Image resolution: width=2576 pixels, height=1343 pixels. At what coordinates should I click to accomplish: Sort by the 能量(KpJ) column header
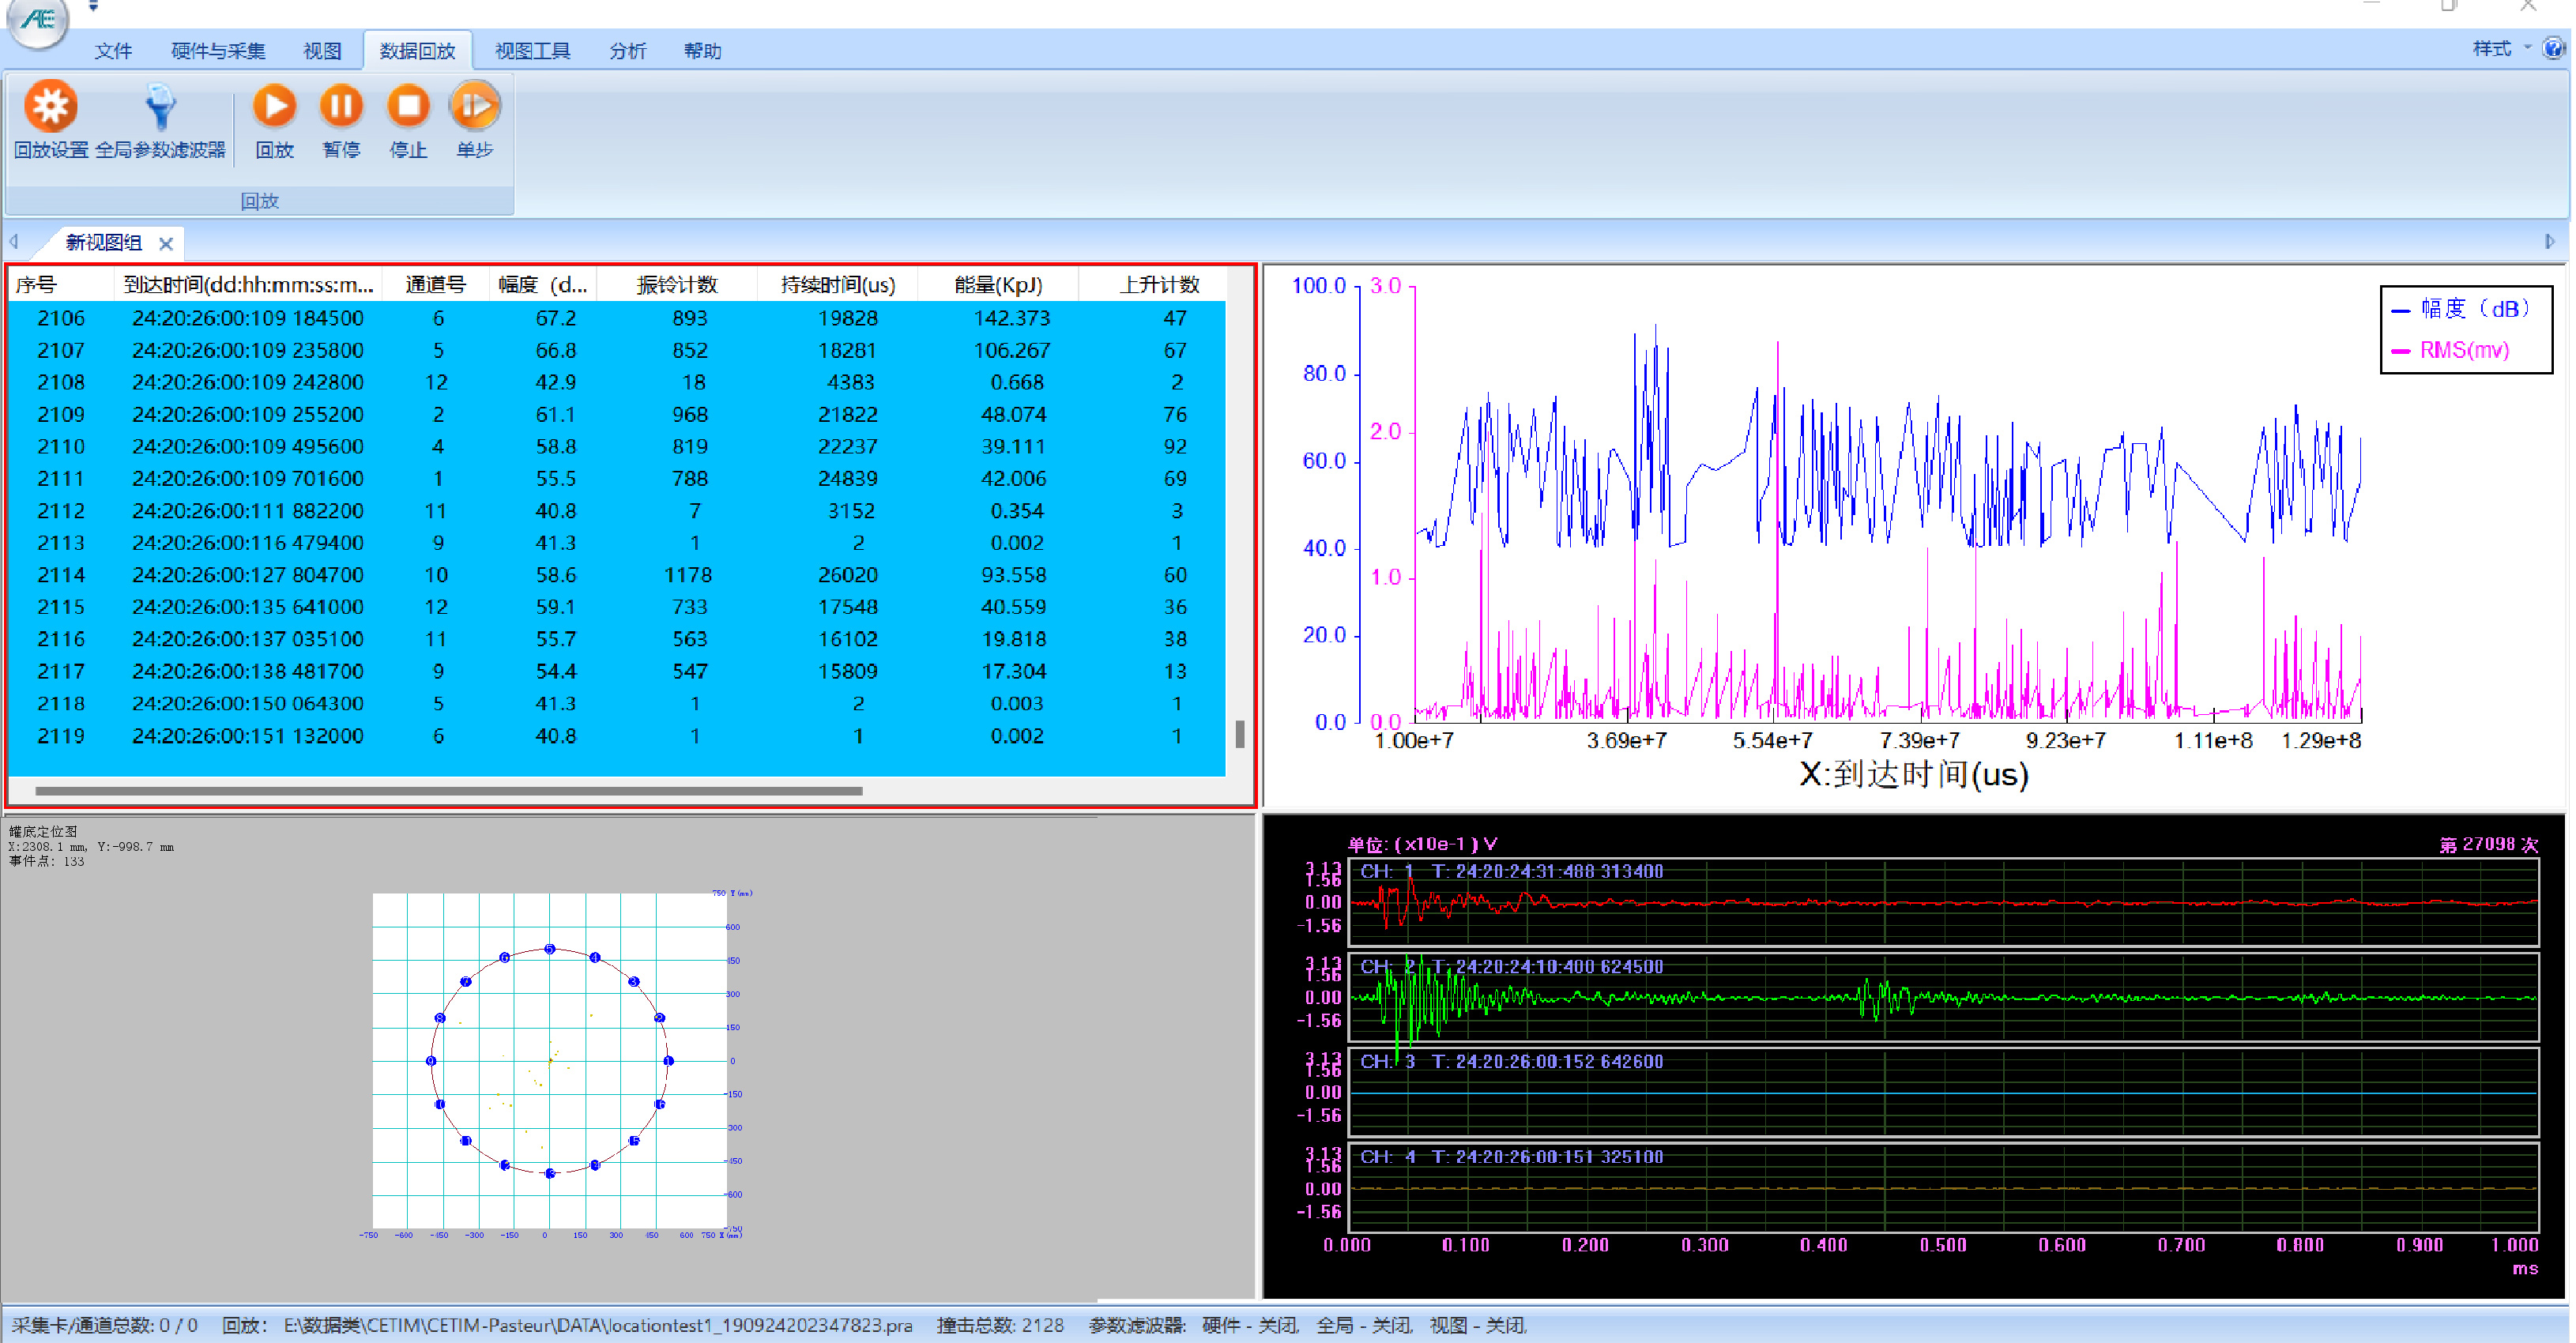[998, 285]
